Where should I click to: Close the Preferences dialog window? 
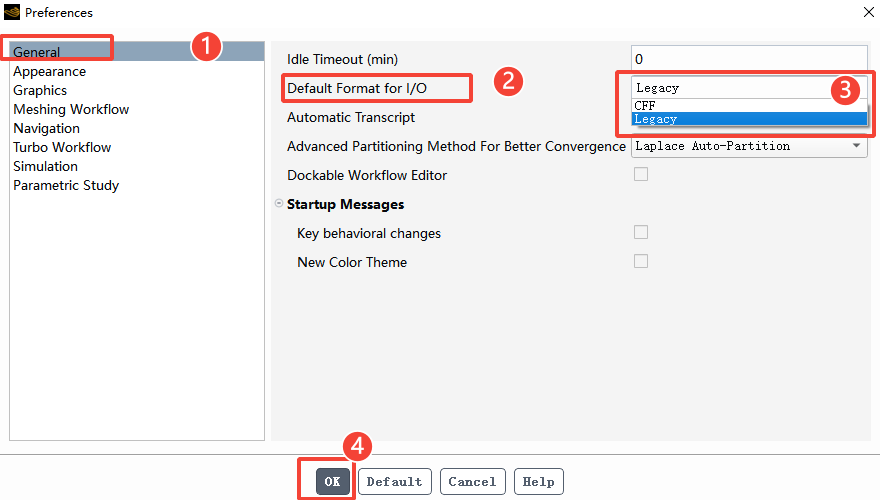coord(866,12)
